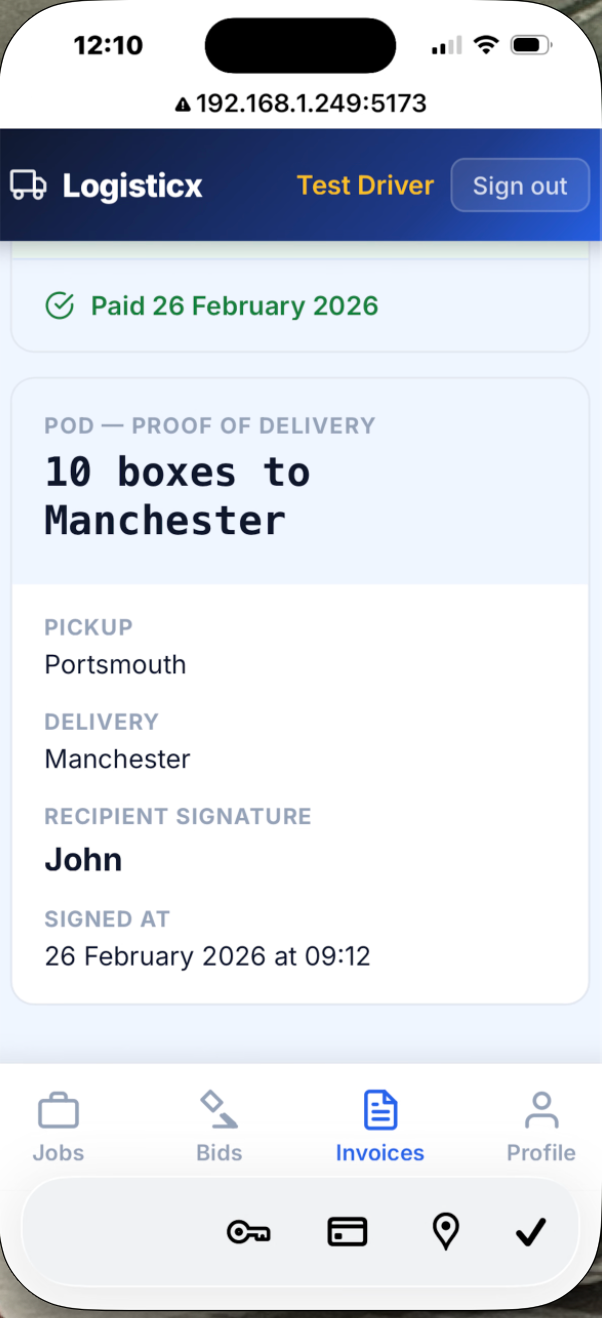Select the Invoices tab
The width and height of the screenshot is (602, 1318).
pyautogui.click(x=380, y=1128)
